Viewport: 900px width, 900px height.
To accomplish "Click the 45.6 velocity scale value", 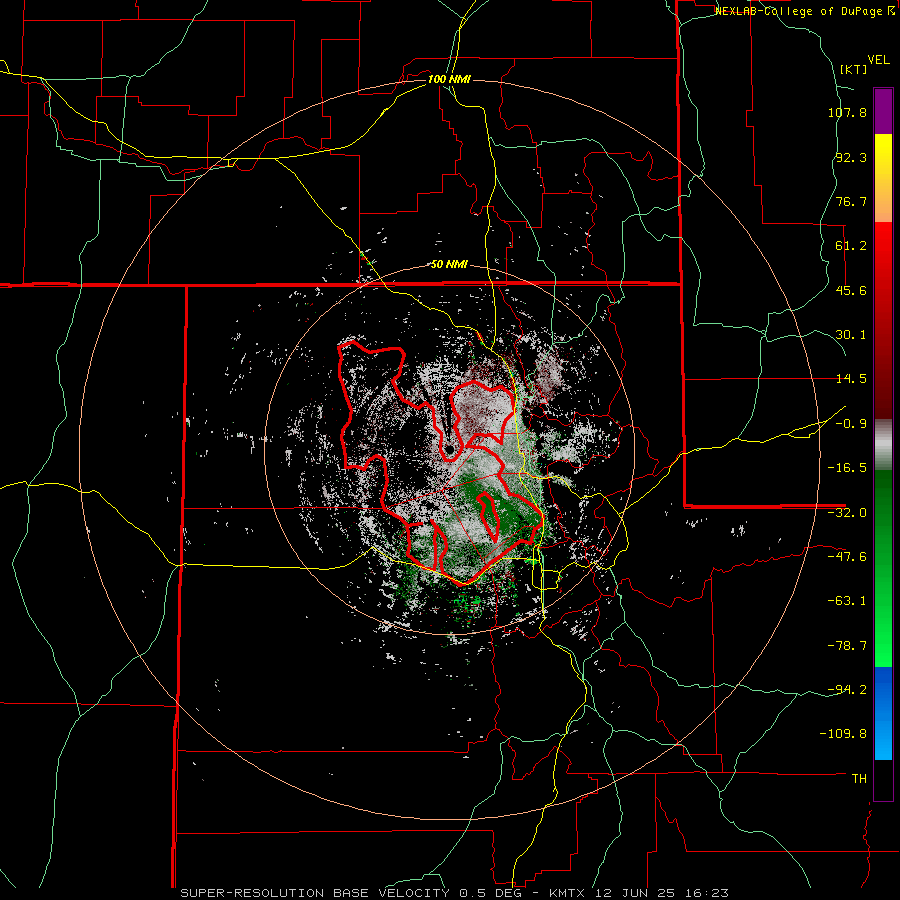I will [x=851, y=290].
